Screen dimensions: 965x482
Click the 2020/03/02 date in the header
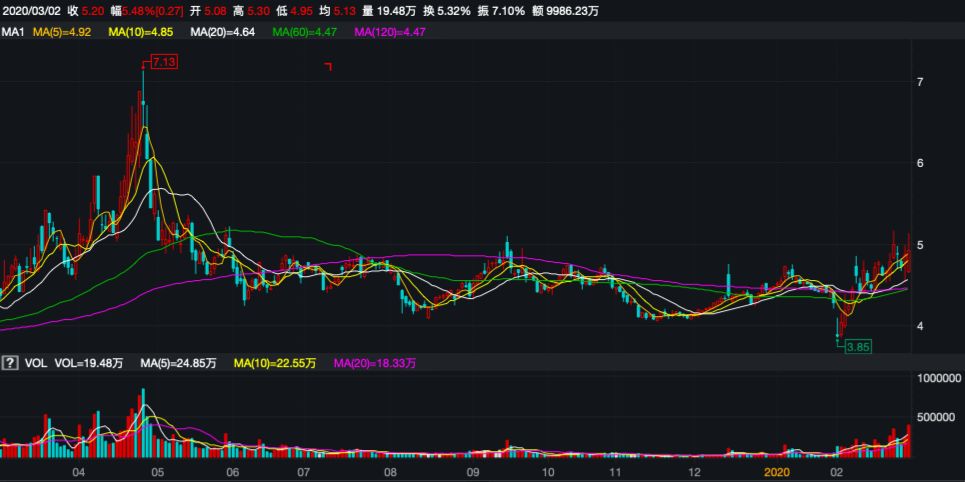[x=32, y=10]
